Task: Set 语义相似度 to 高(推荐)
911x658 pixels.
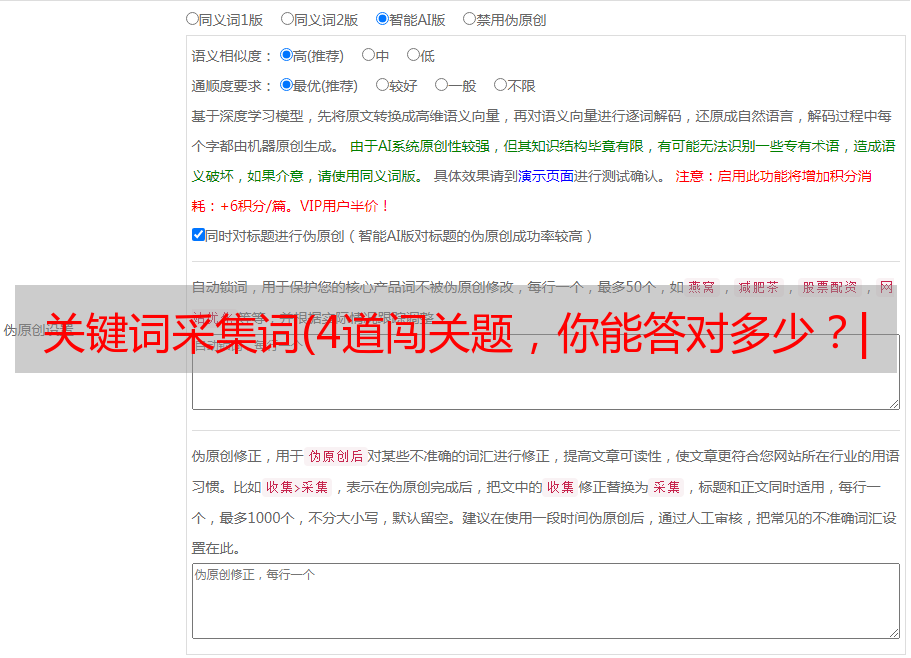Action: point(286,55)
